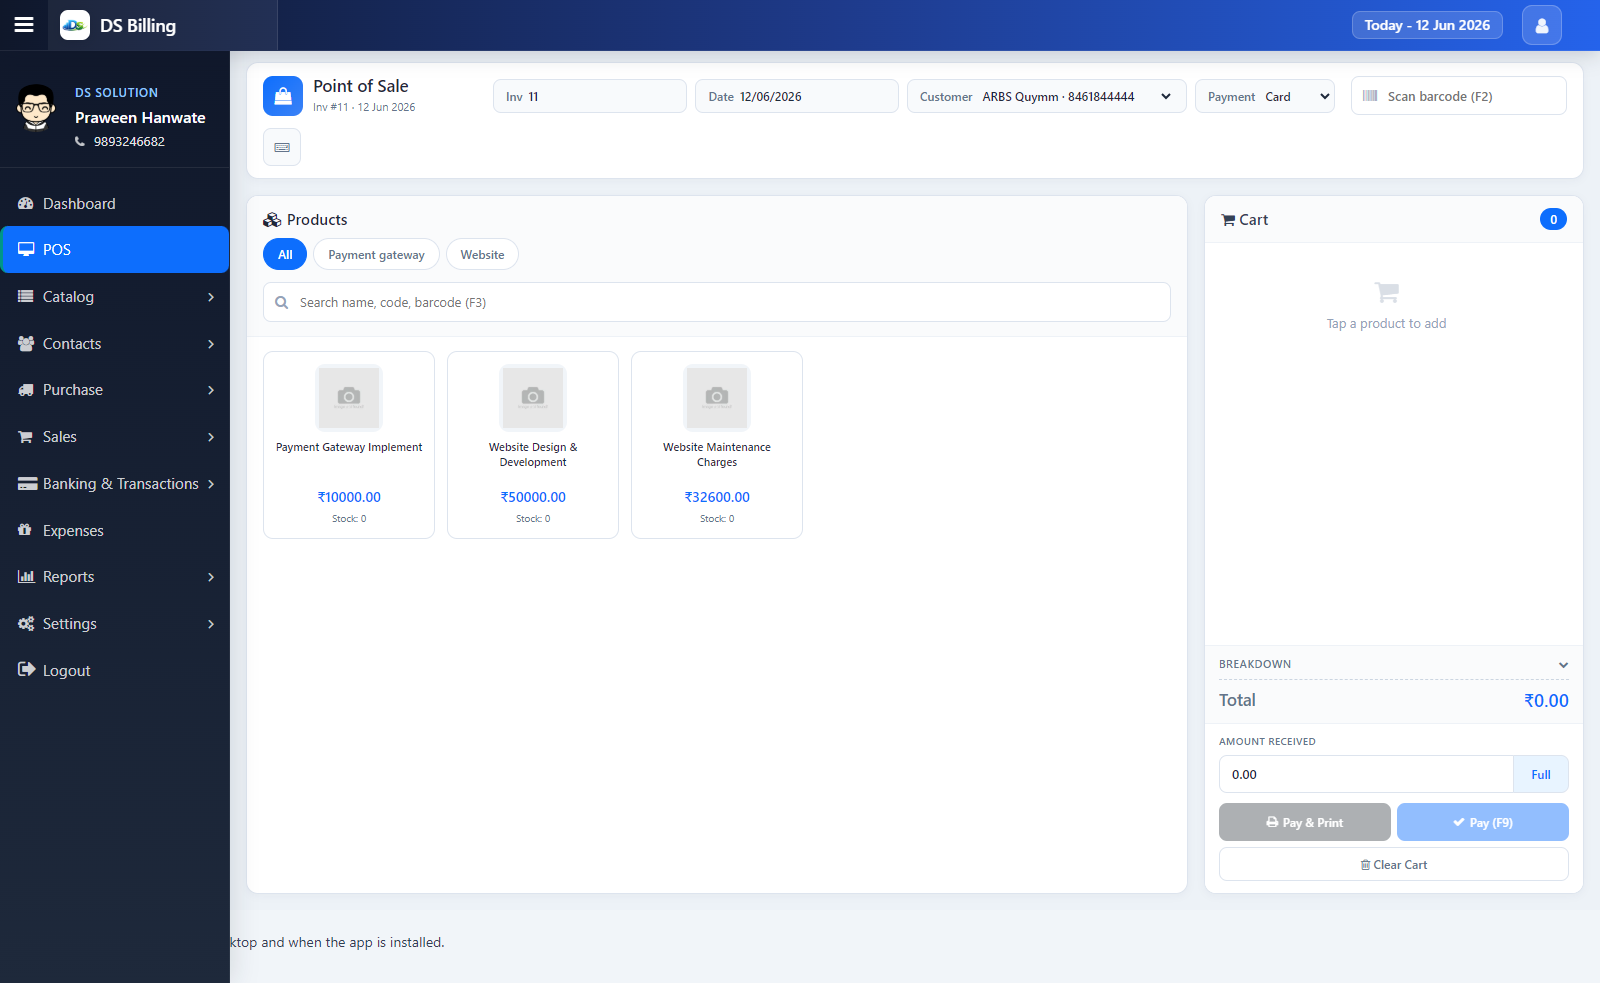The height and width of the screenshot is (983, 1600).
Task: Click the Cart header icon
Action: click(1228, 220)
